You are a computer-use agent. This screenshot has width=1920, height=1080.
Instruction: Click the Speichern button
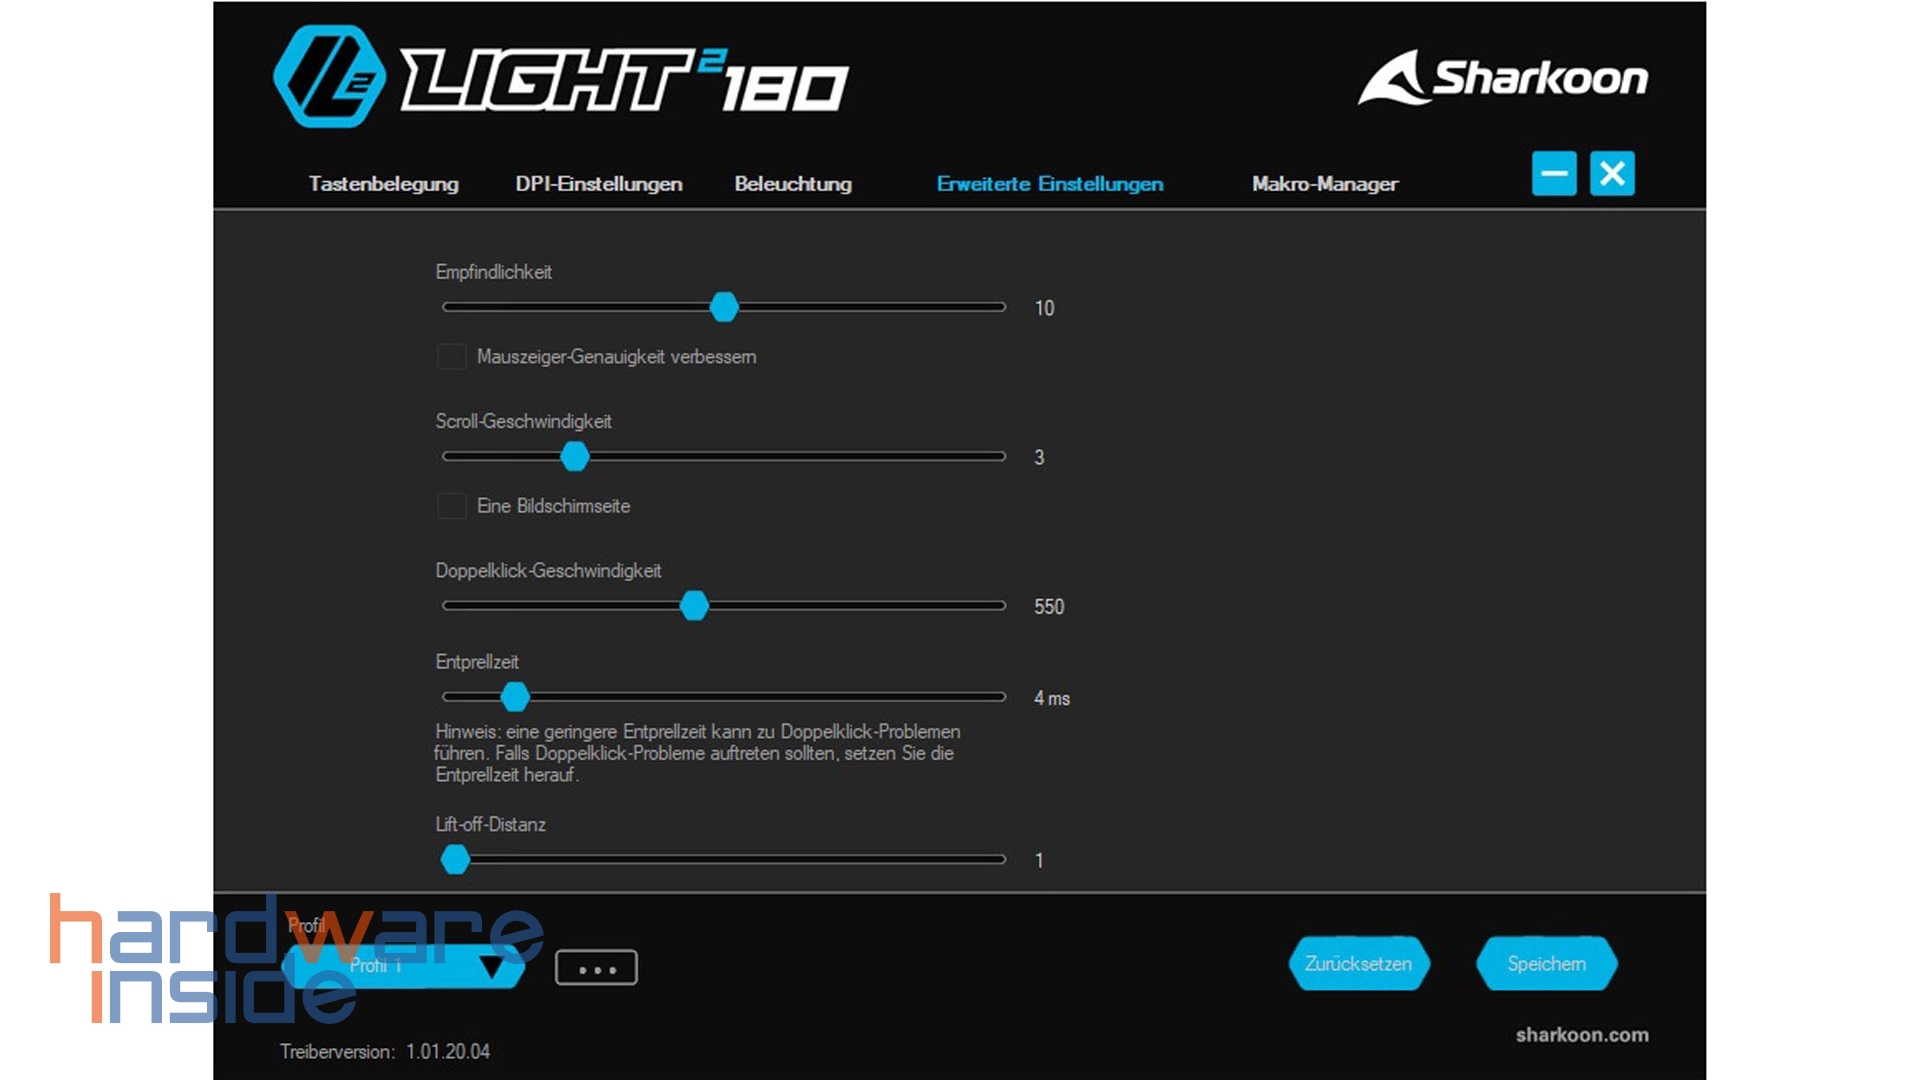click(x=1547, y=964)
